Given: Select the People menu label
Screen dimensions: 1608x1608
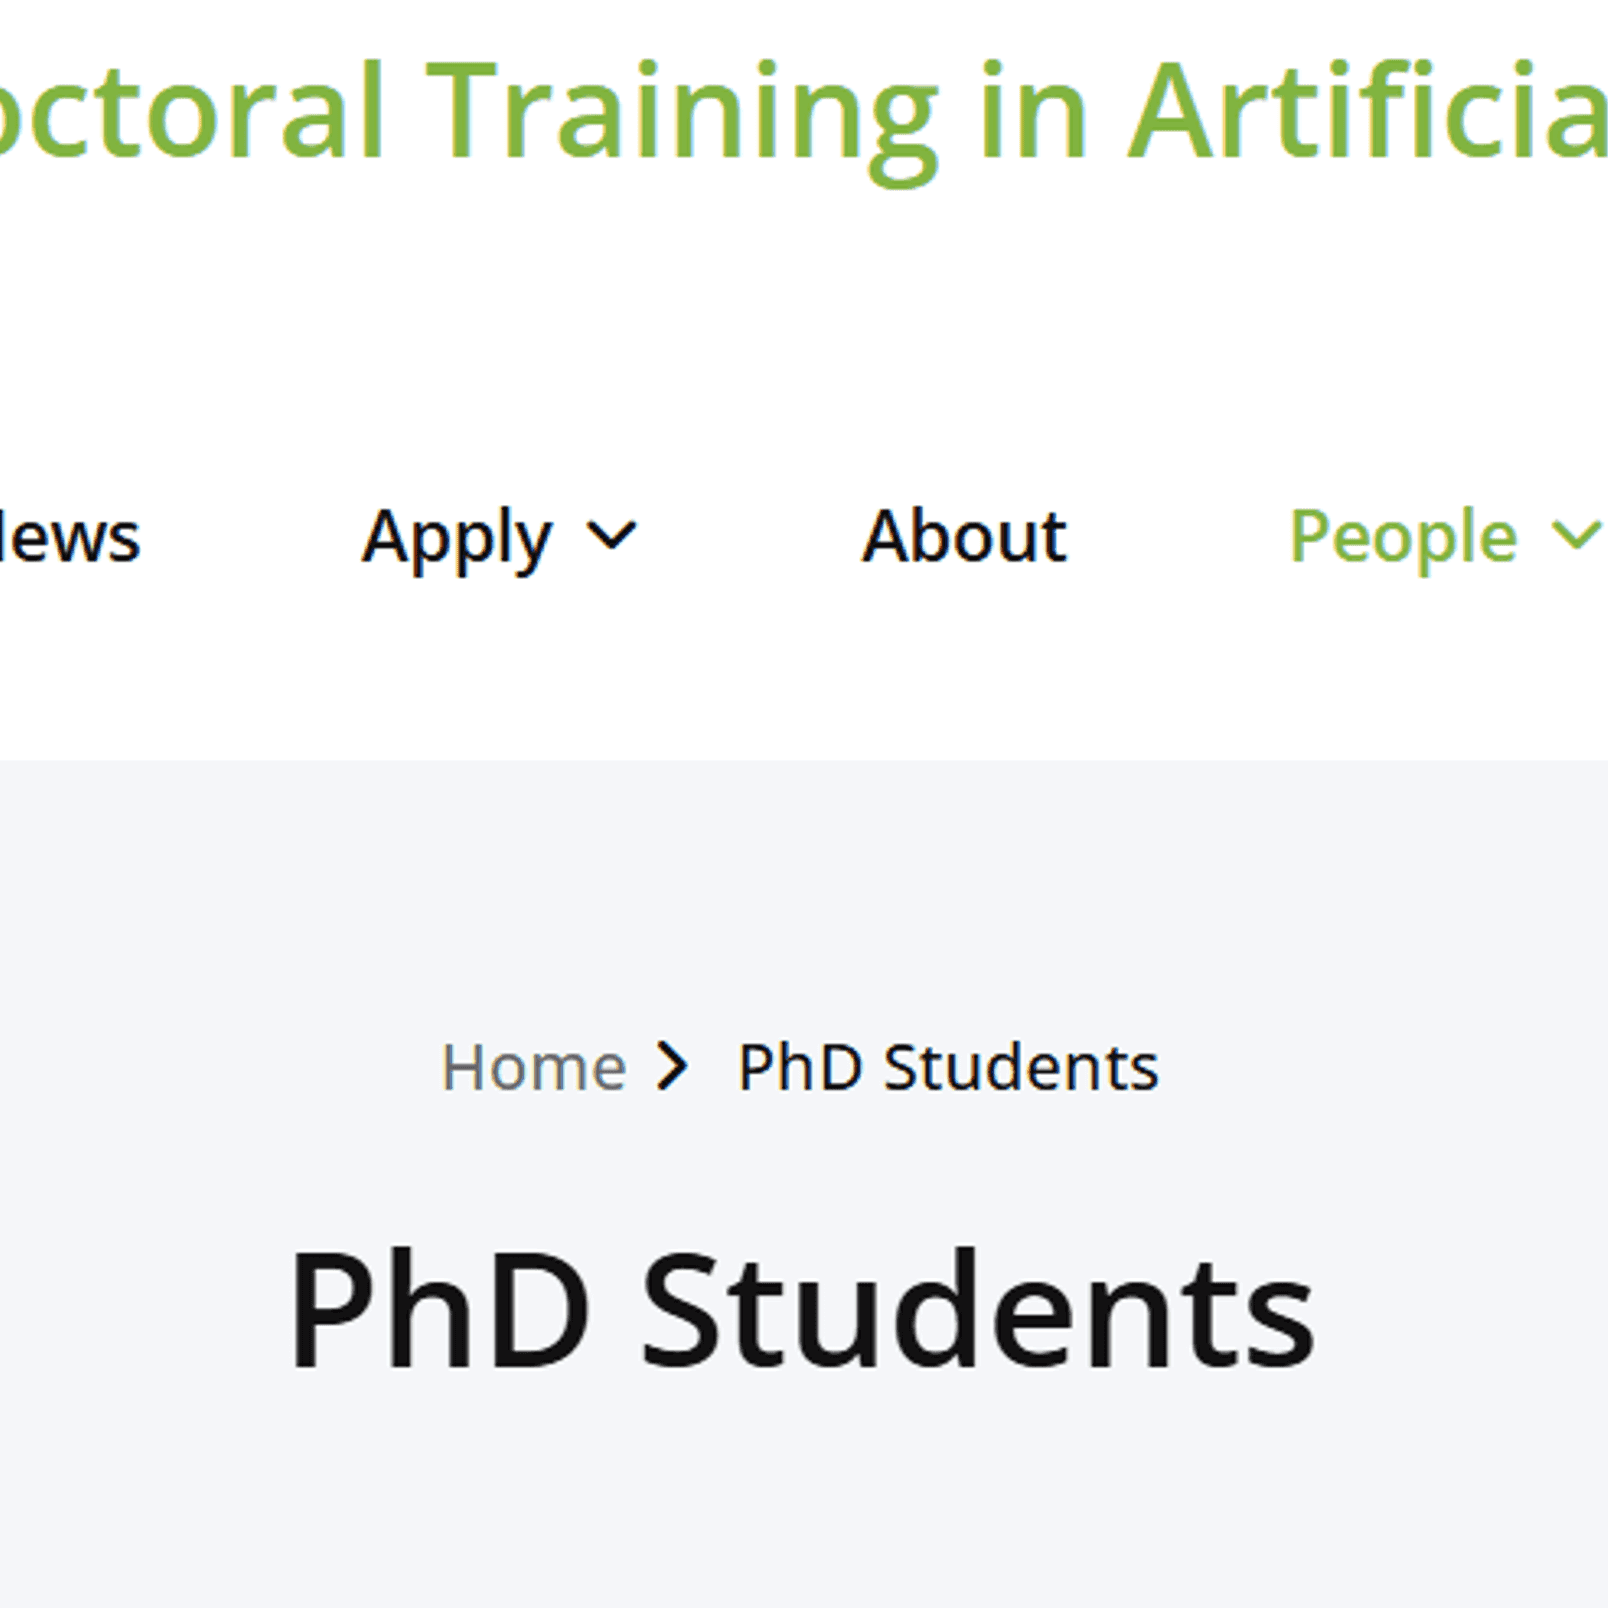Looking at the screenshot, I should tap(1403, 537).
